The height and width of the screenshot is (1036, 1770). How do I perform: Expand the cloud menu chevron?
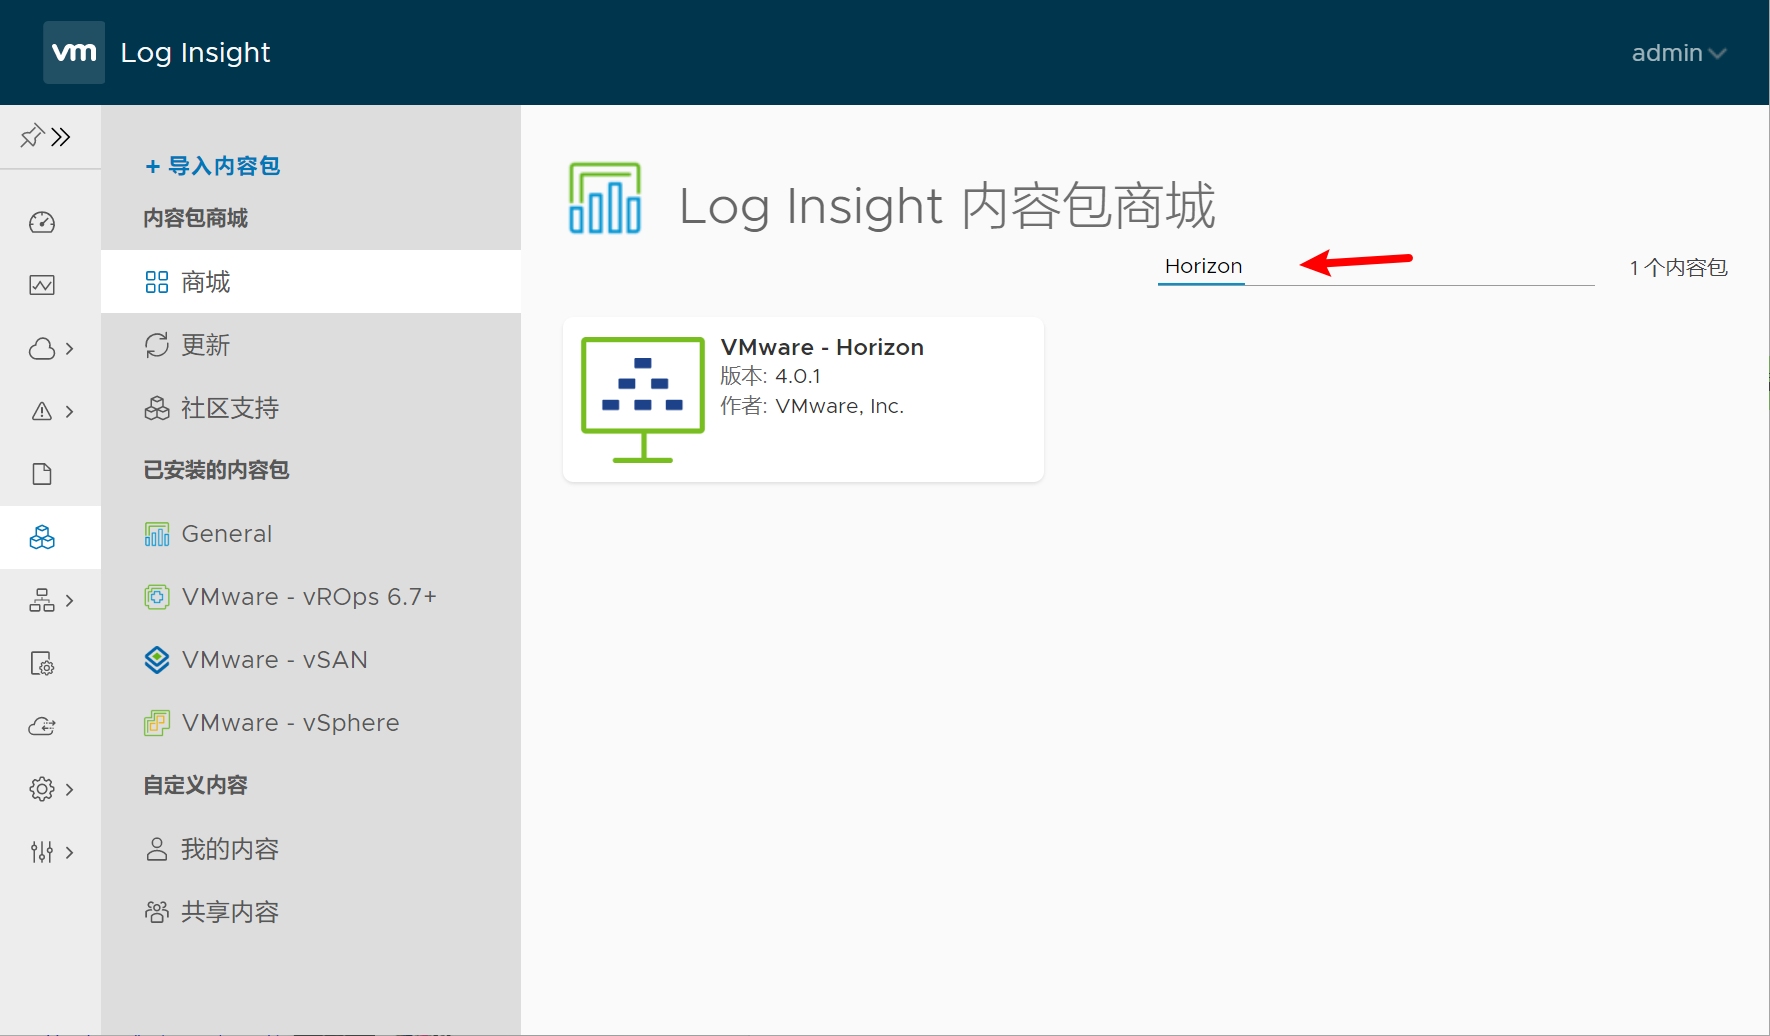pyautogui.click(x=69, y=349)
